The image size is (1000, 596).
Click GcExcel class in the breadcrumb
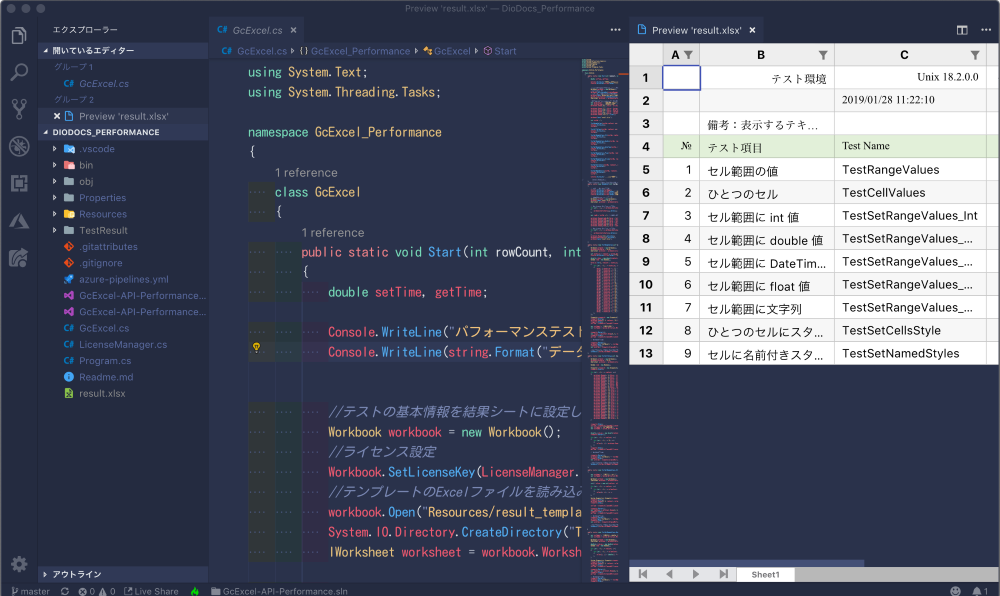coord(452,51)
